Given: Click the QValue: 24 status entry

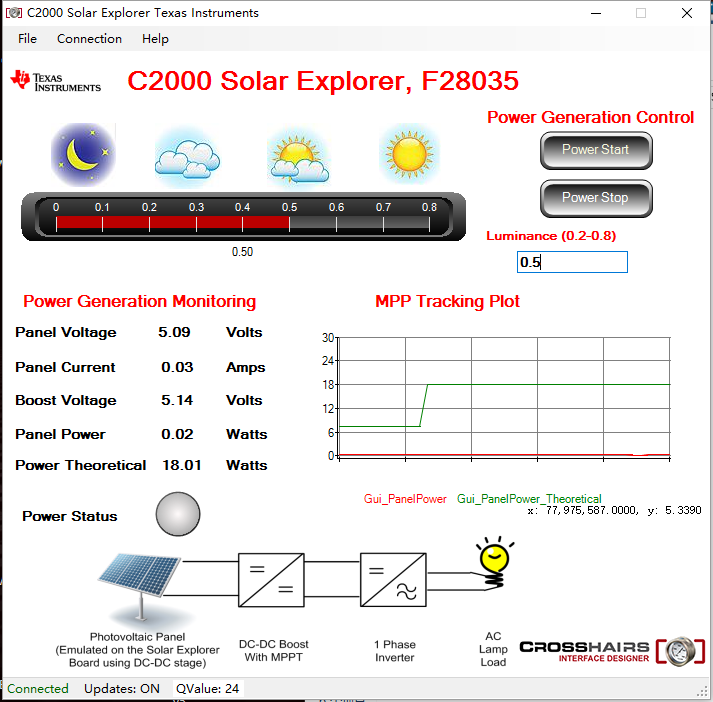Looking at the screenshot, I should coord(207,688).
